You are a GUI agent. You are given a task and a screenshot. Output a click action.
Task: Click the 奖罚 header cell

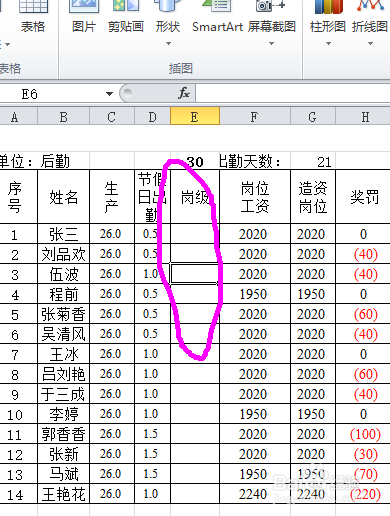click(363, 197)
